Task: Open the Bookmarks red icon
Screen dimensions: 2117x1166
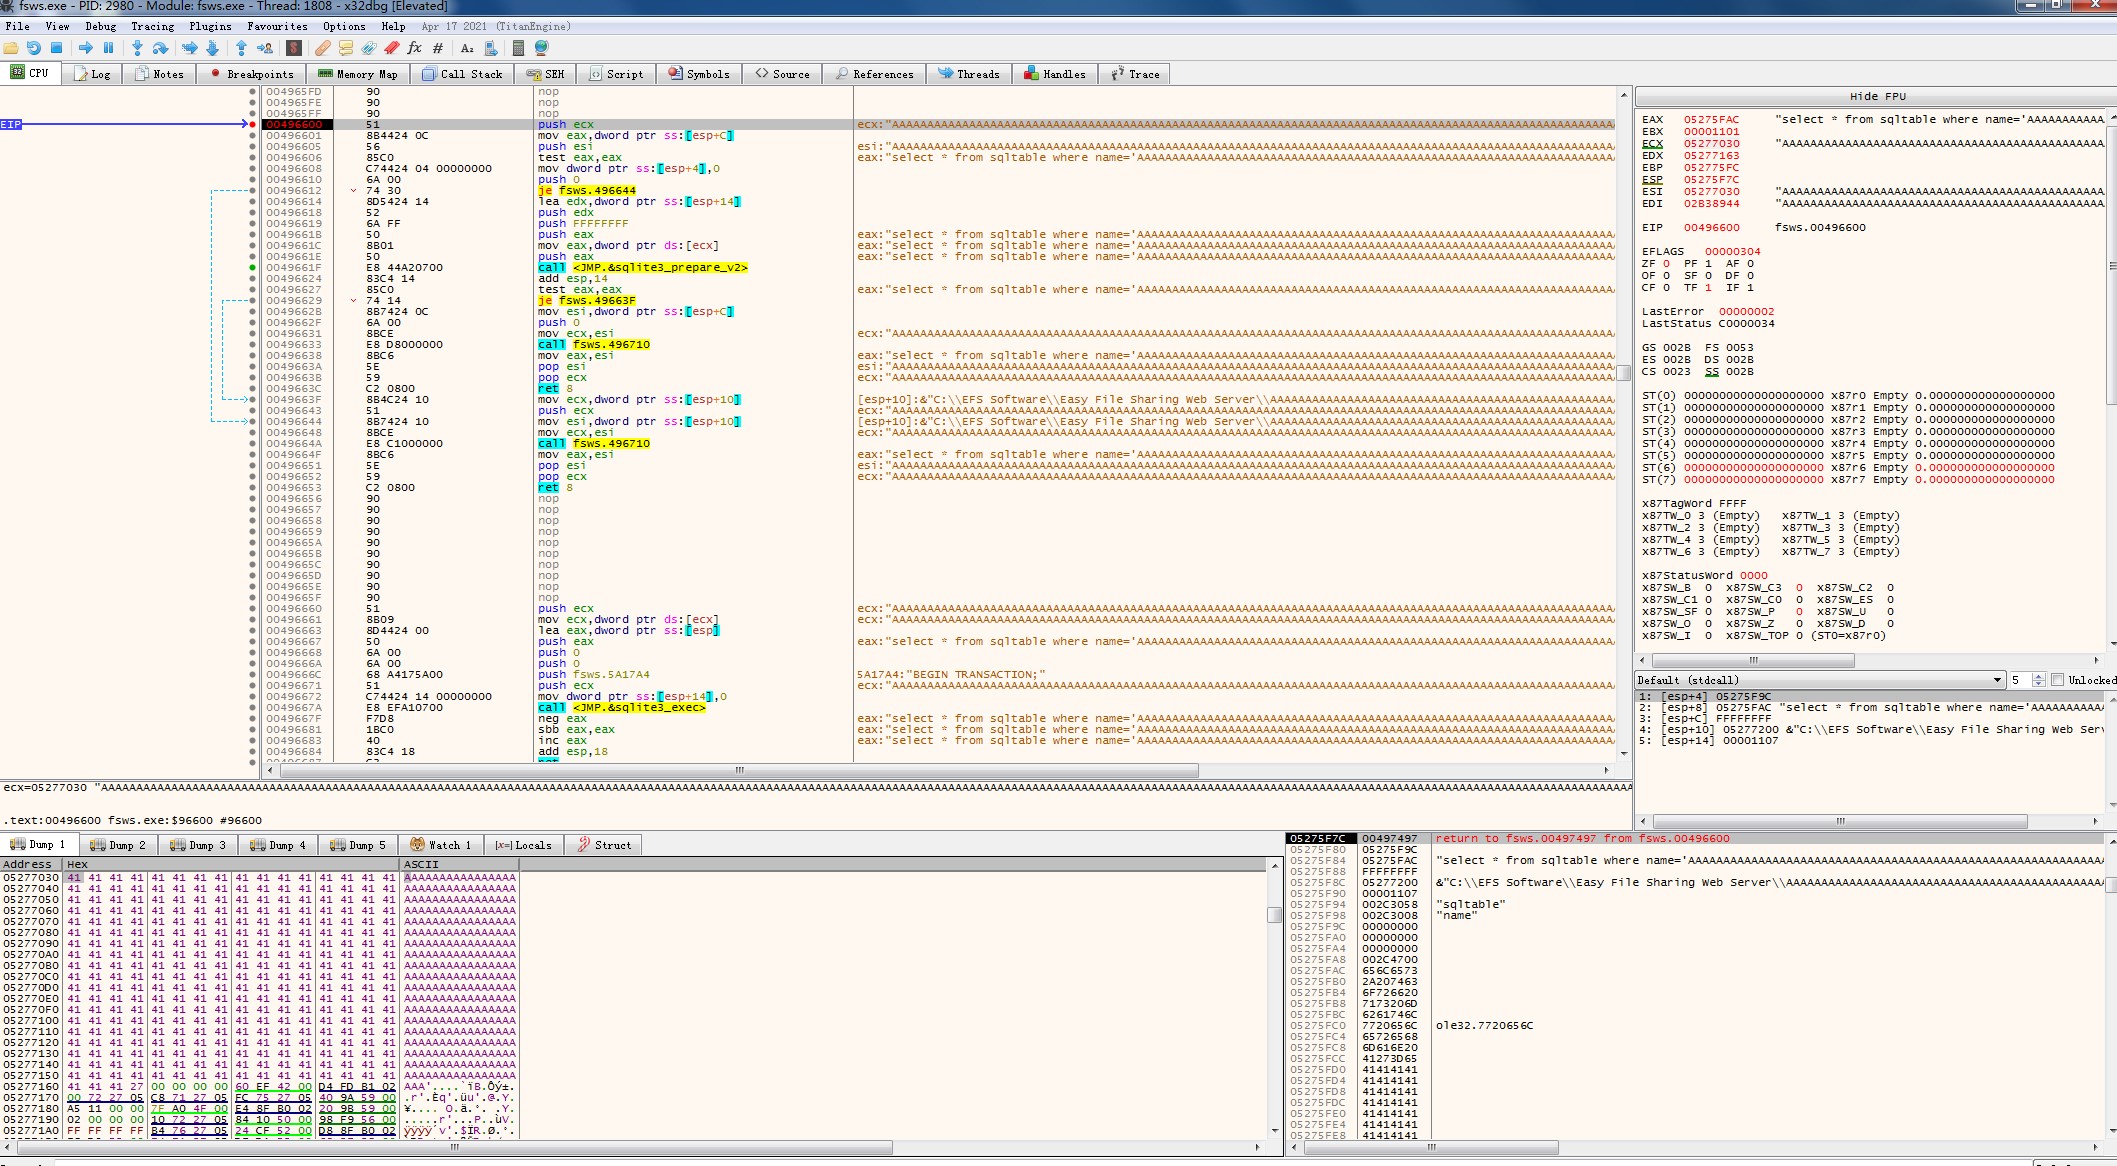Action: click(392, 48)
